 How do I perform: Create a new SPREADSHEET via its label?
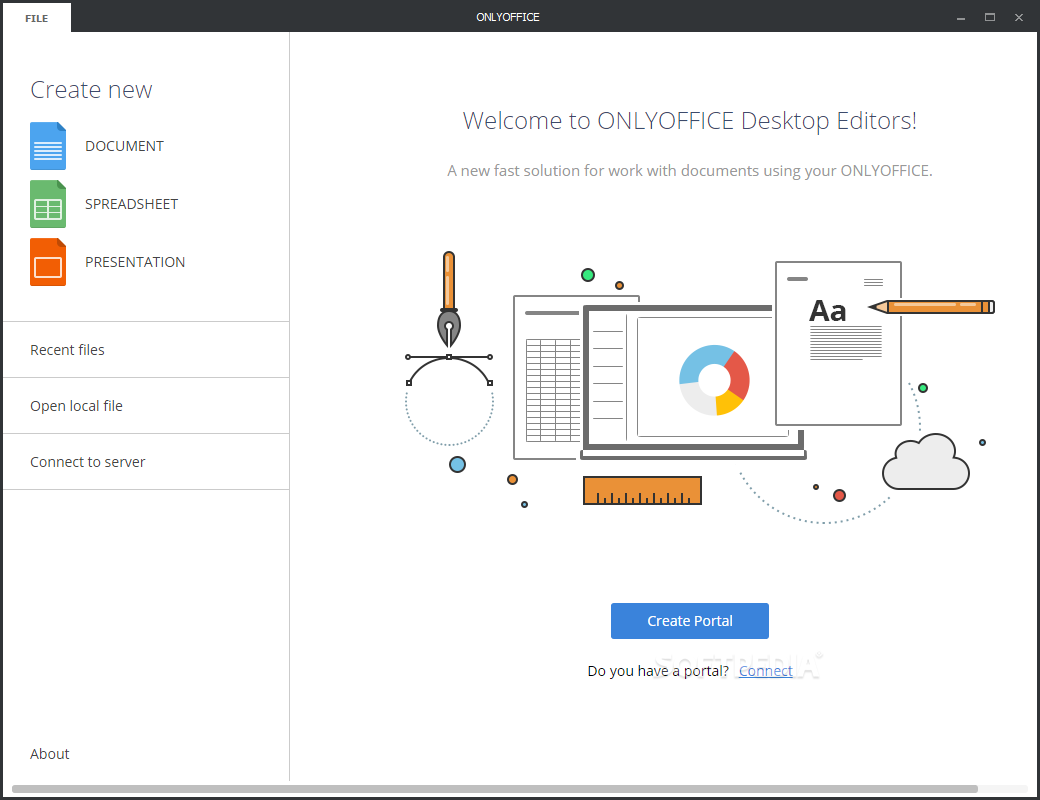click(x=131, y=204)
